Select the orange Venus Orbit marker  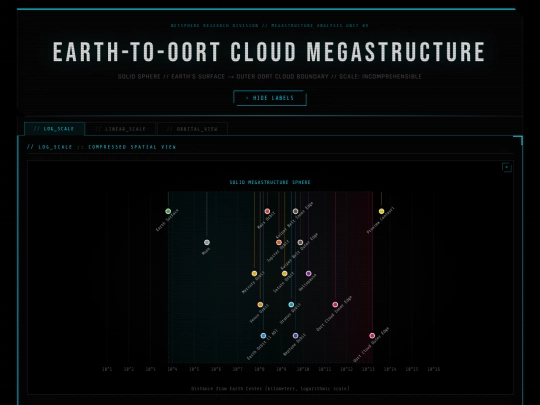(260, 304)
